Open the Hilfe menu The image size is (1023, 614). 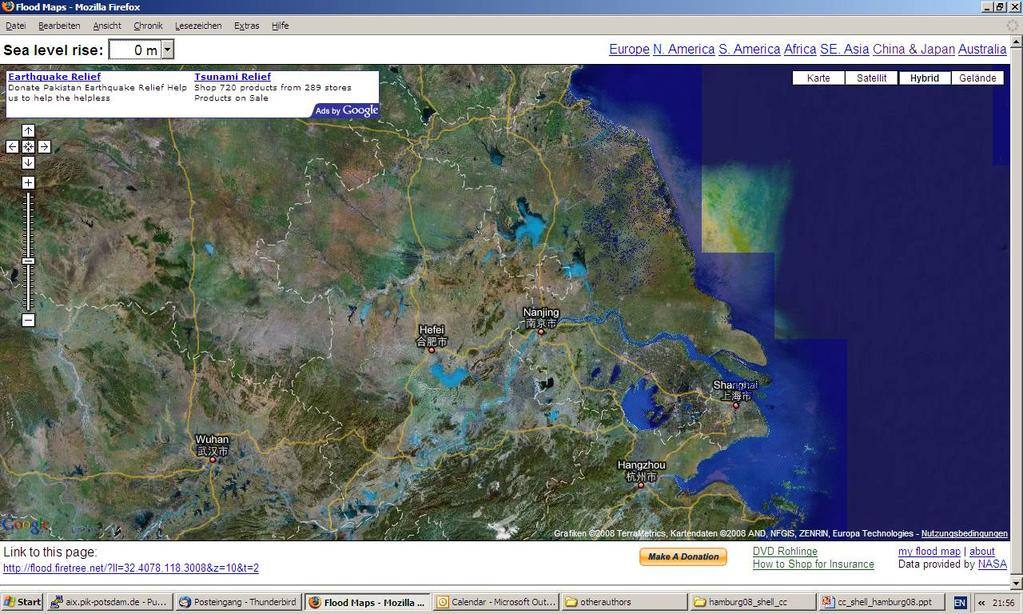click(280, 25)
